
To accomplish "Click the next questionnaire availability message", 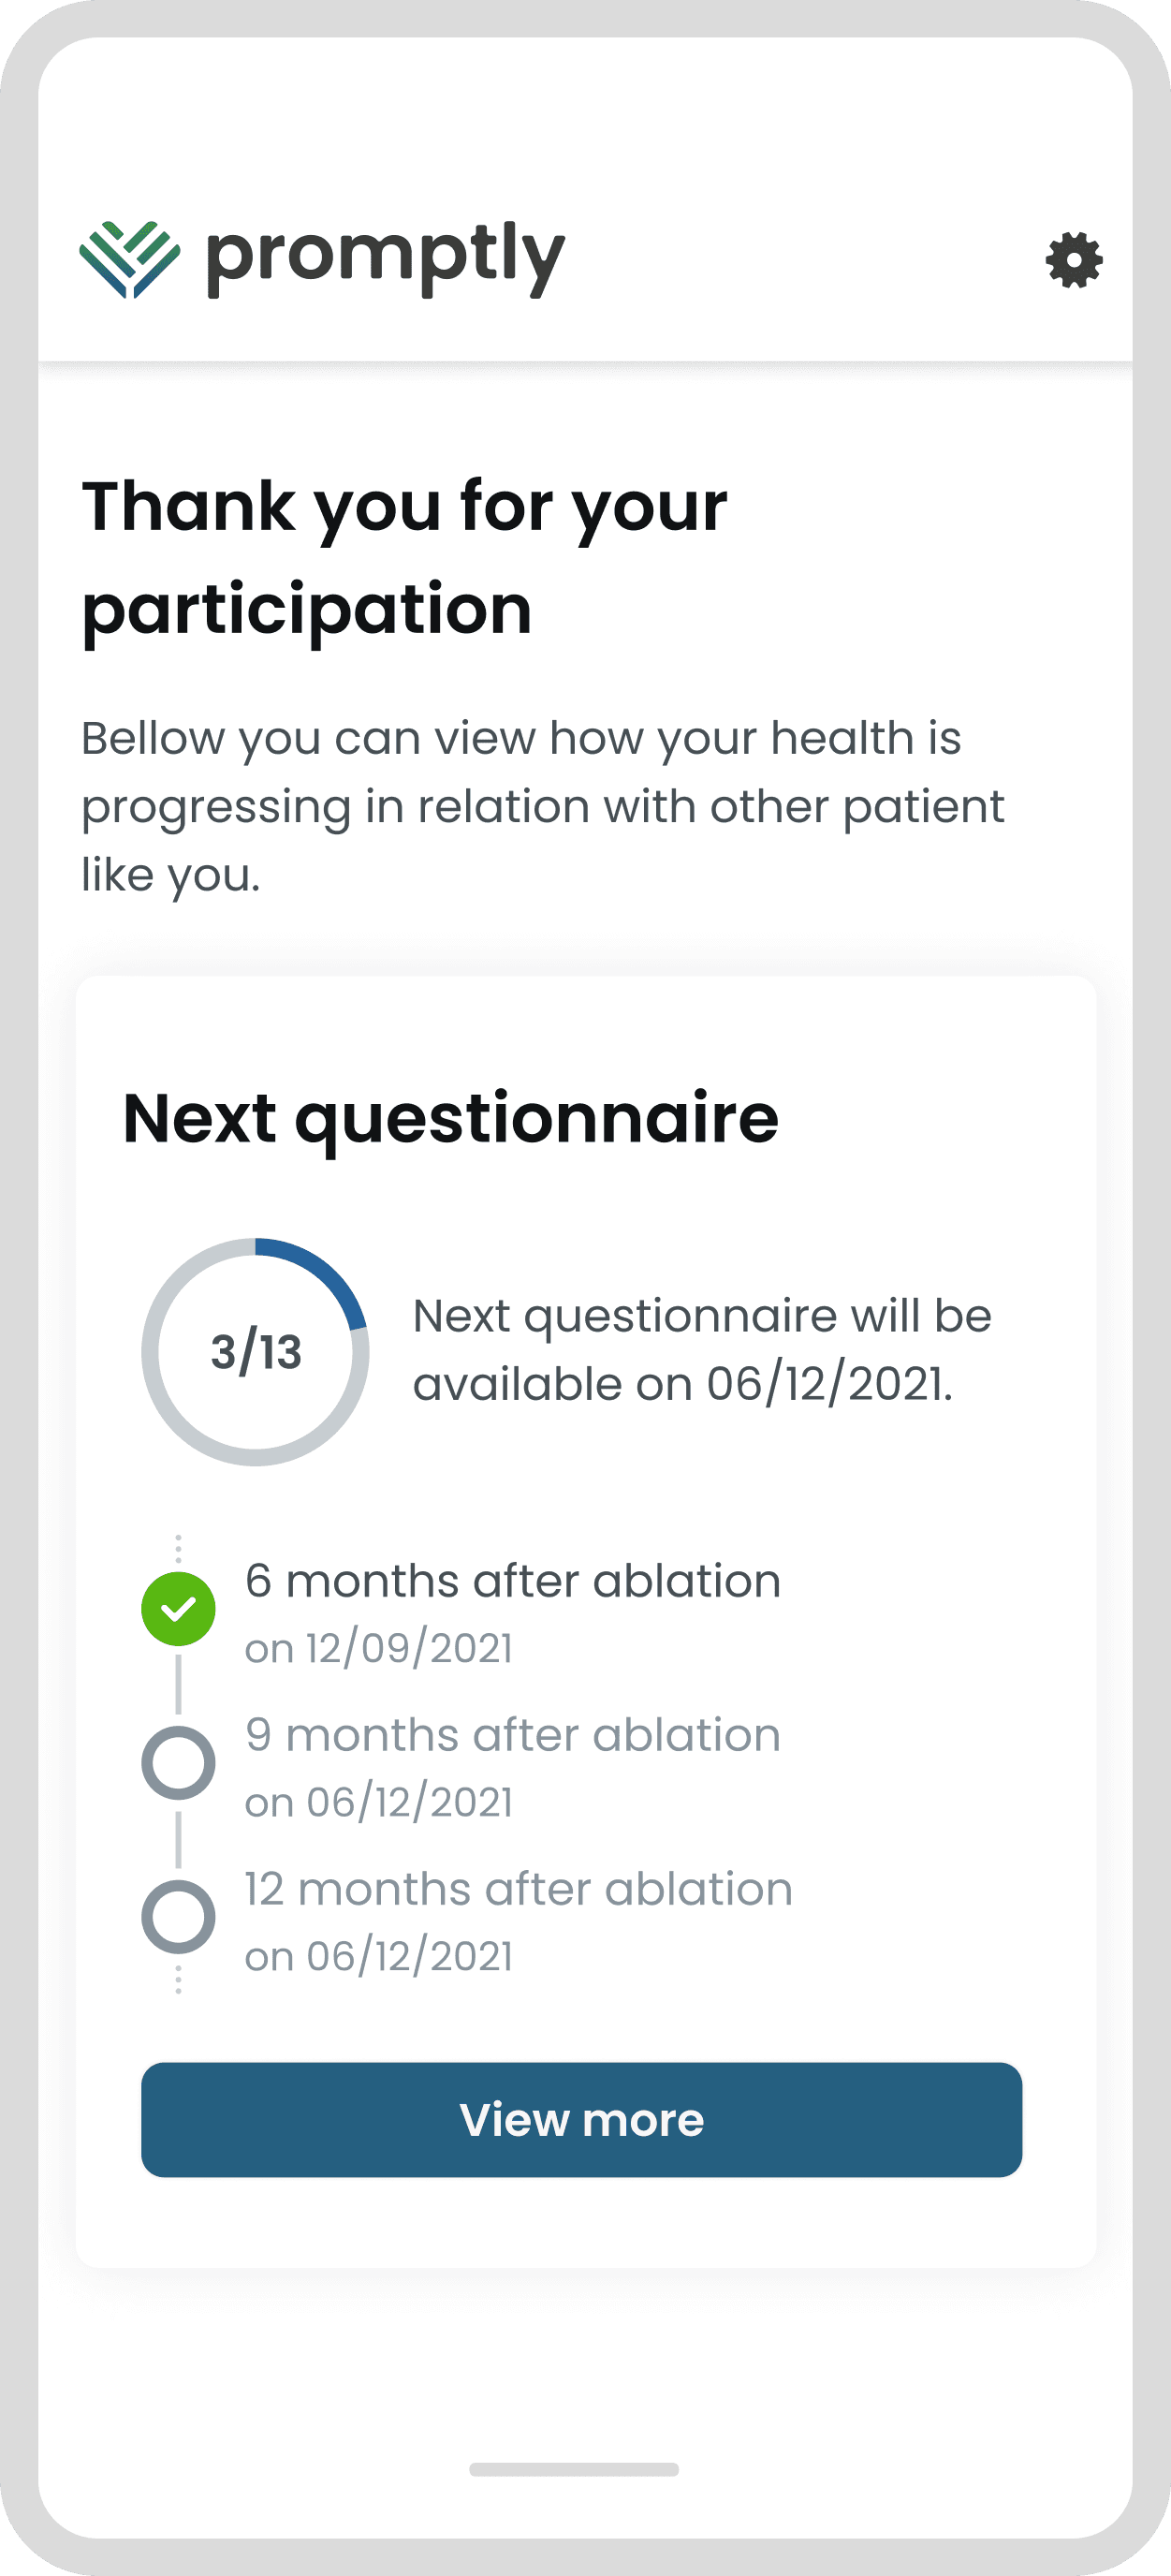I will [702, 1350].
